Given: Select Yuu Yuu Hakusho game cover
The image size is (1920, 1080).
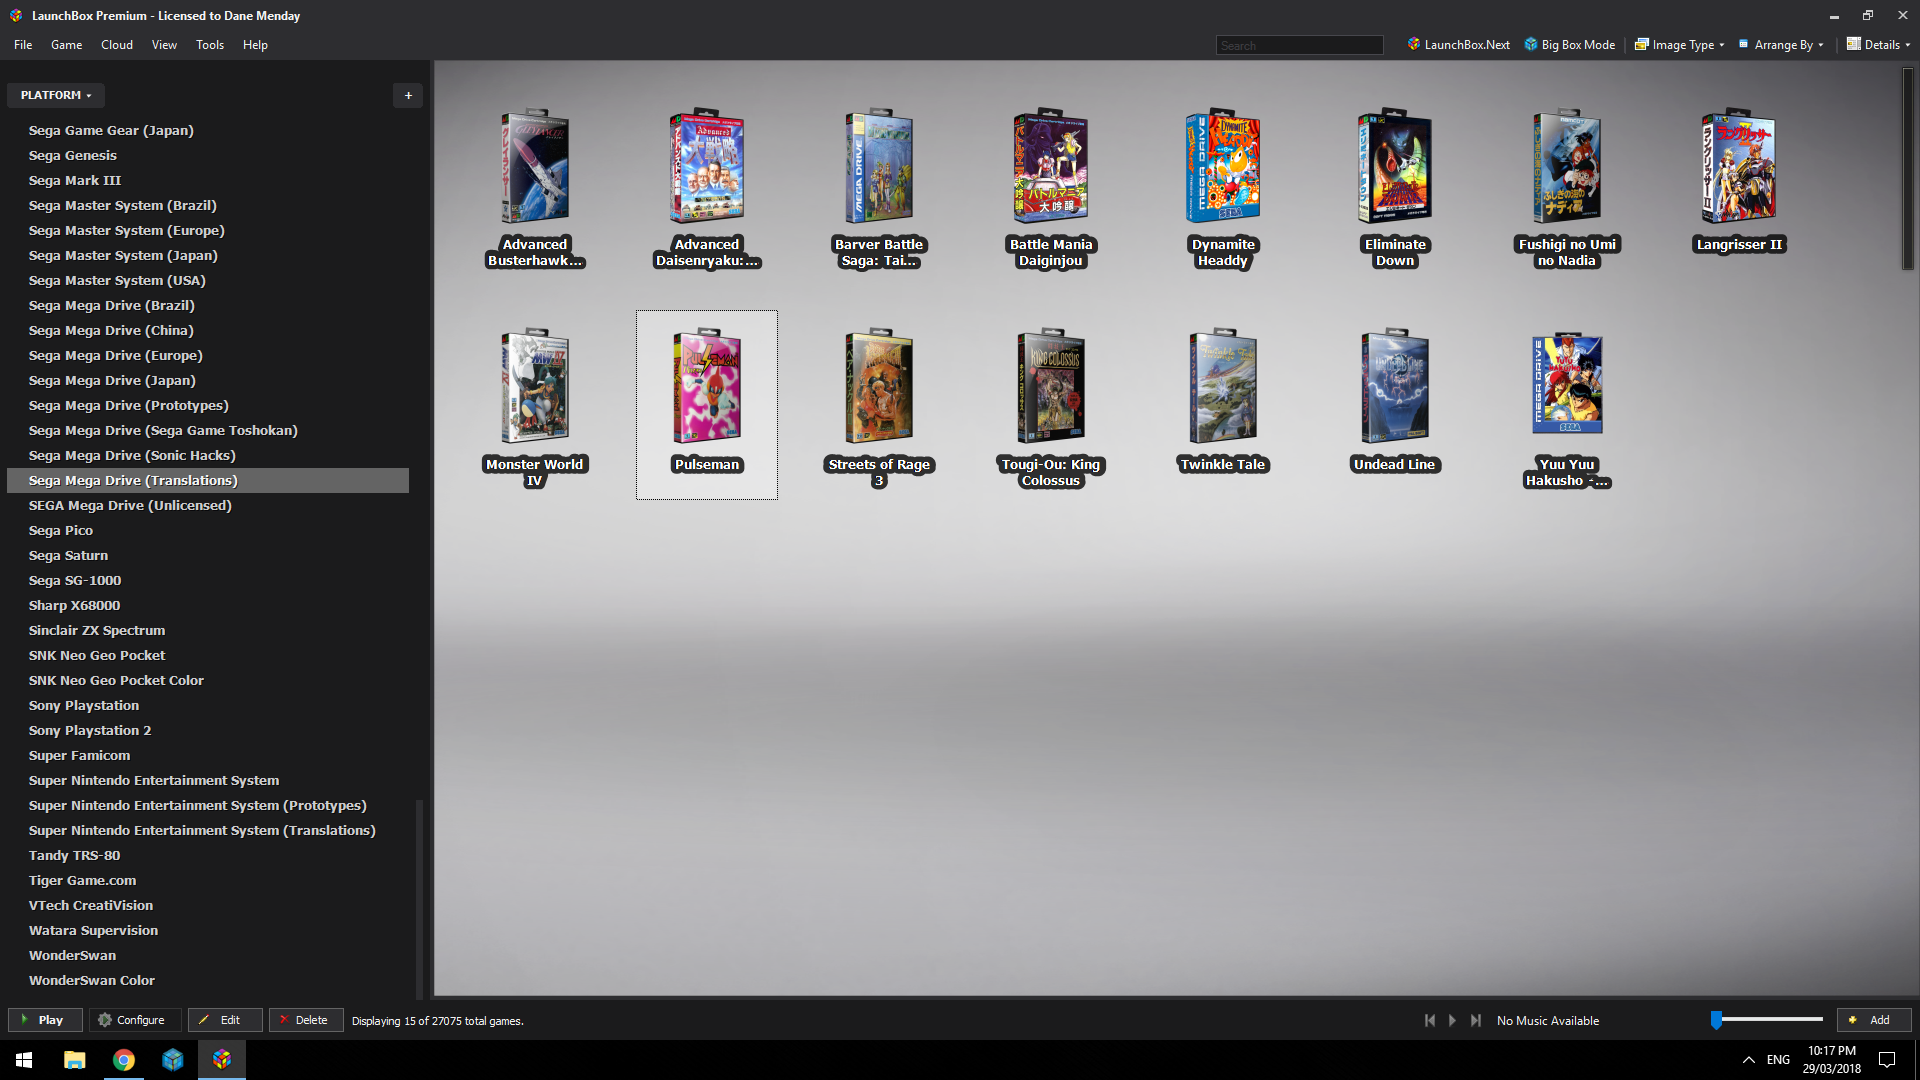Looking at the screenshot, I should pos(1567,385).
